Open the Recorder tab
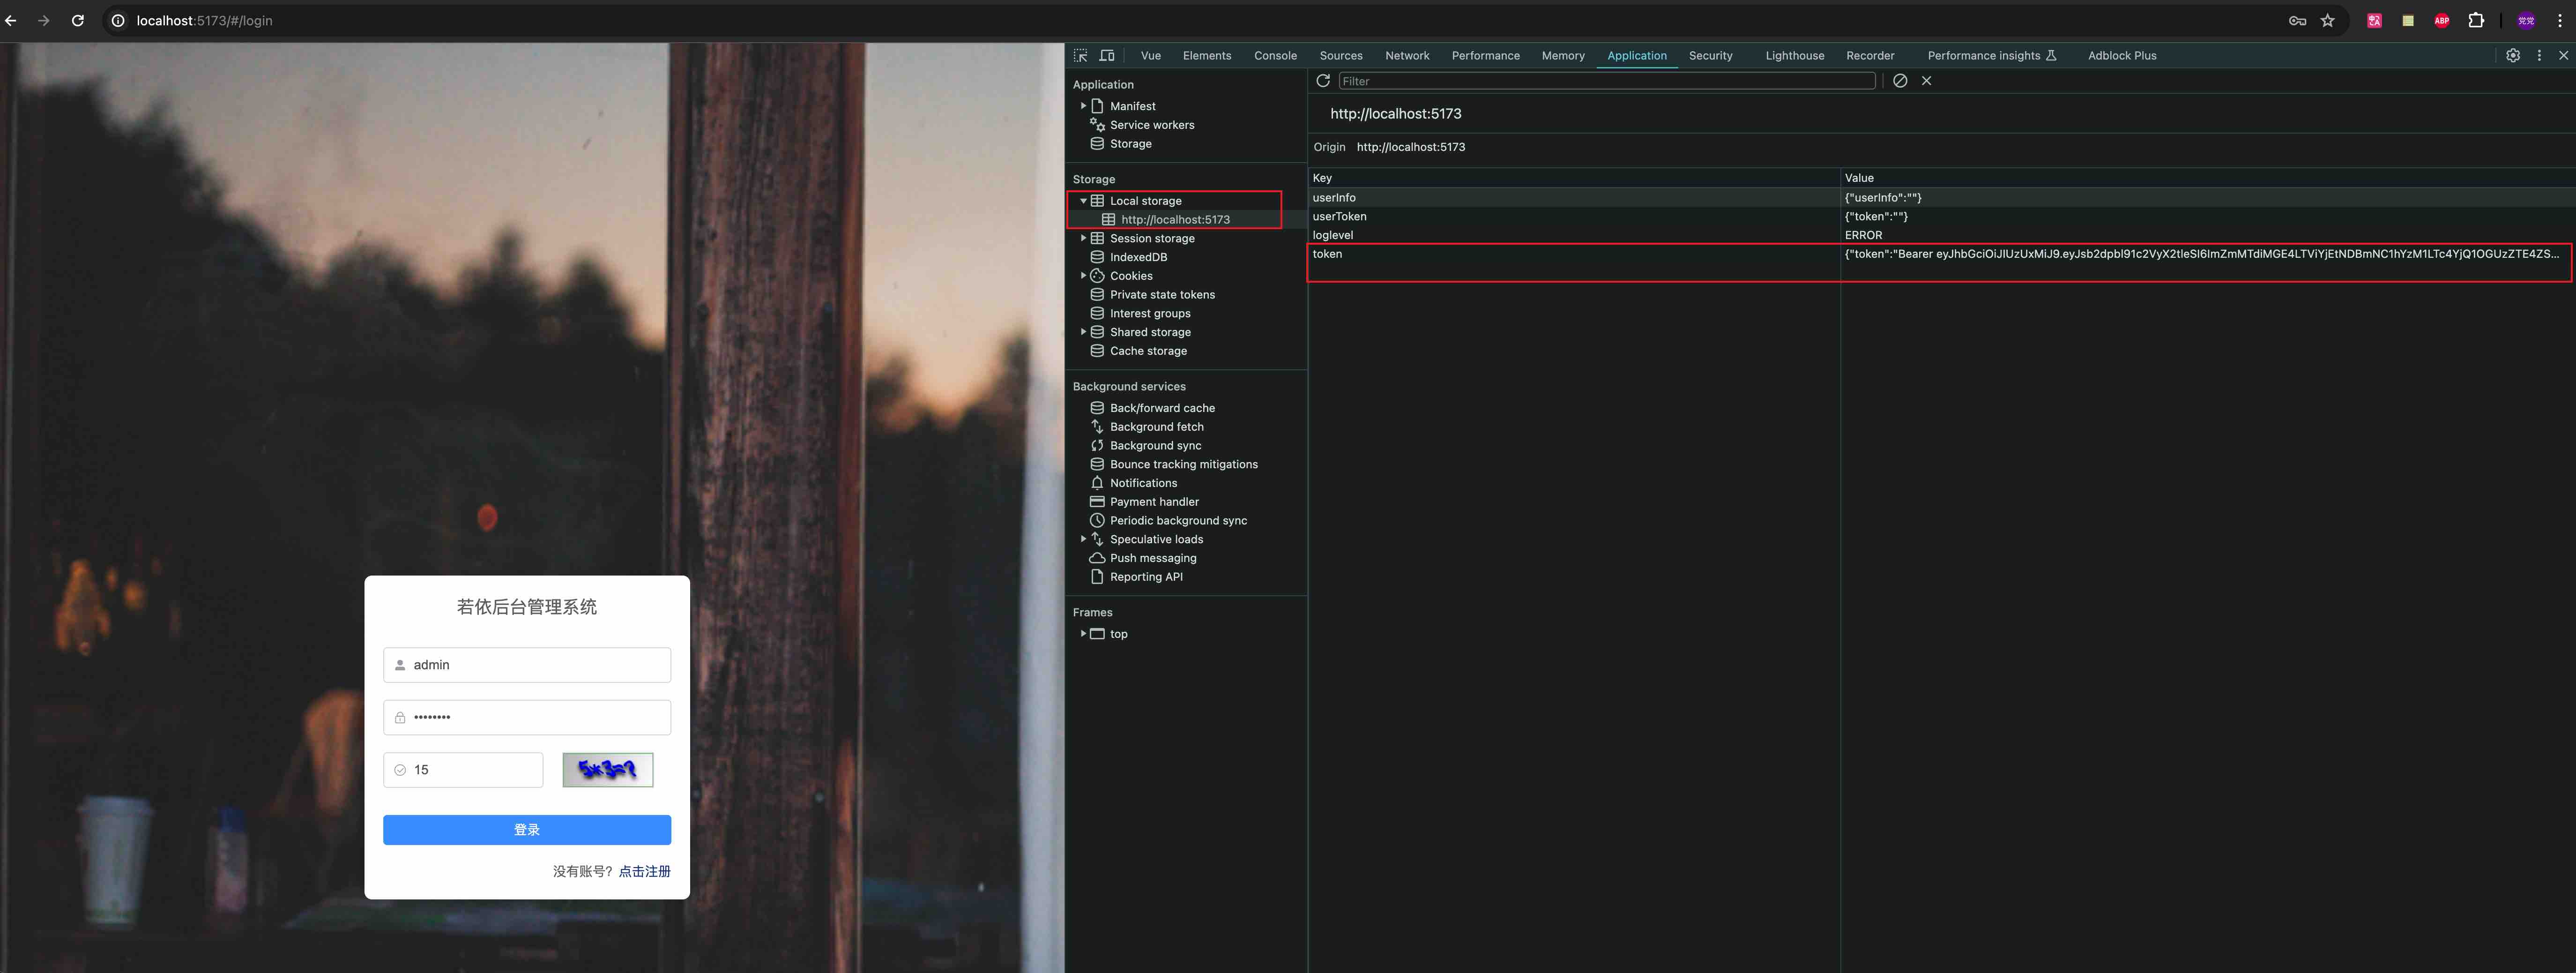Viewport: 2576px width, 973px height. pyautogui.click(x=1870, y=56)
